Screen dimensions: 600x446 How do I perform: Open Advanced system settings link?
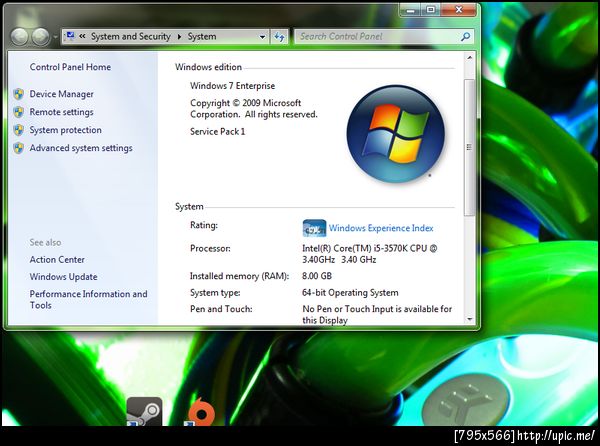(x=81, y=148)
